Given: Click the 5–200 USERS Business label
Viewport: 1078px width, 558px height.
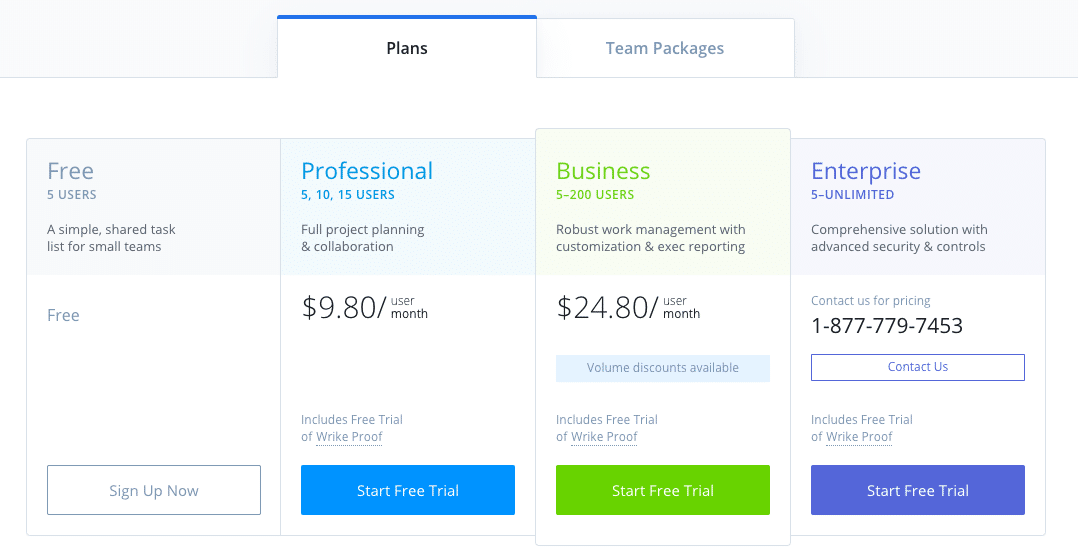Looking at the screenshot, I should [x=595, y=194].
